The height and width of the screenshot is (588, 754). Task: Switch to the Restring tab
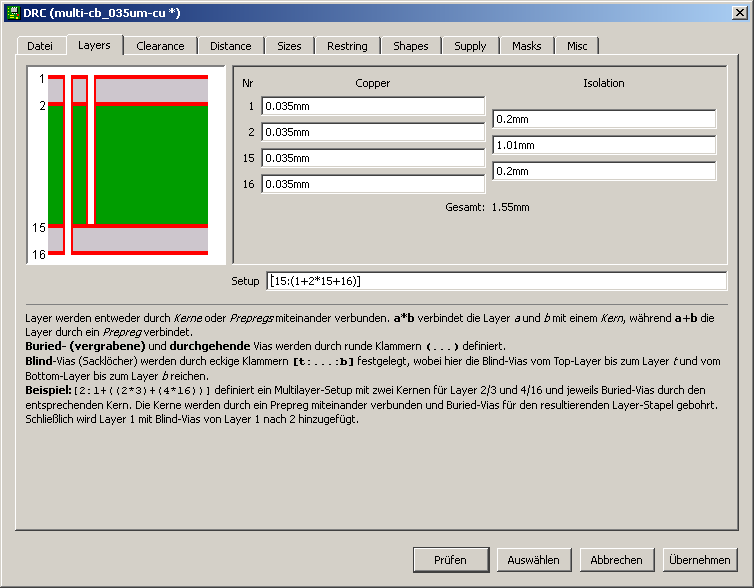(347, 46)
